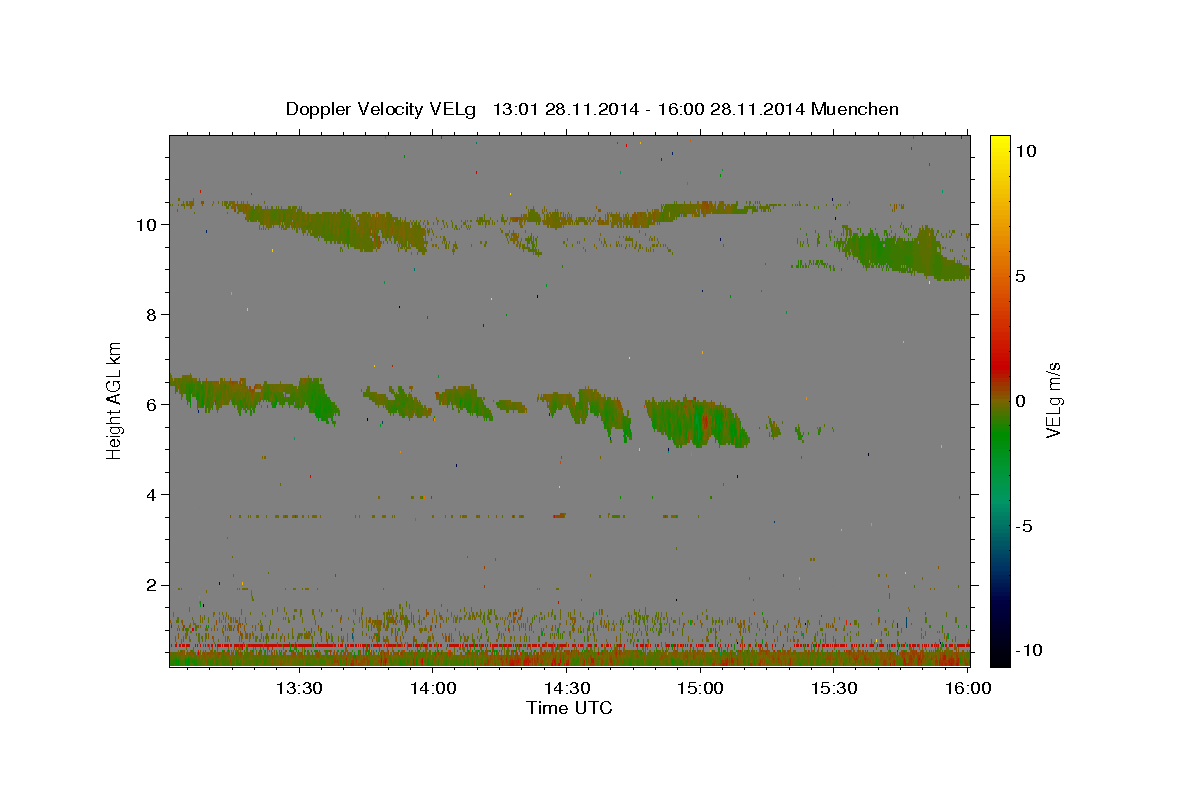Click the 15:30 time tick label
This screenshot has width=1200, height=800.
coord(834,688)
